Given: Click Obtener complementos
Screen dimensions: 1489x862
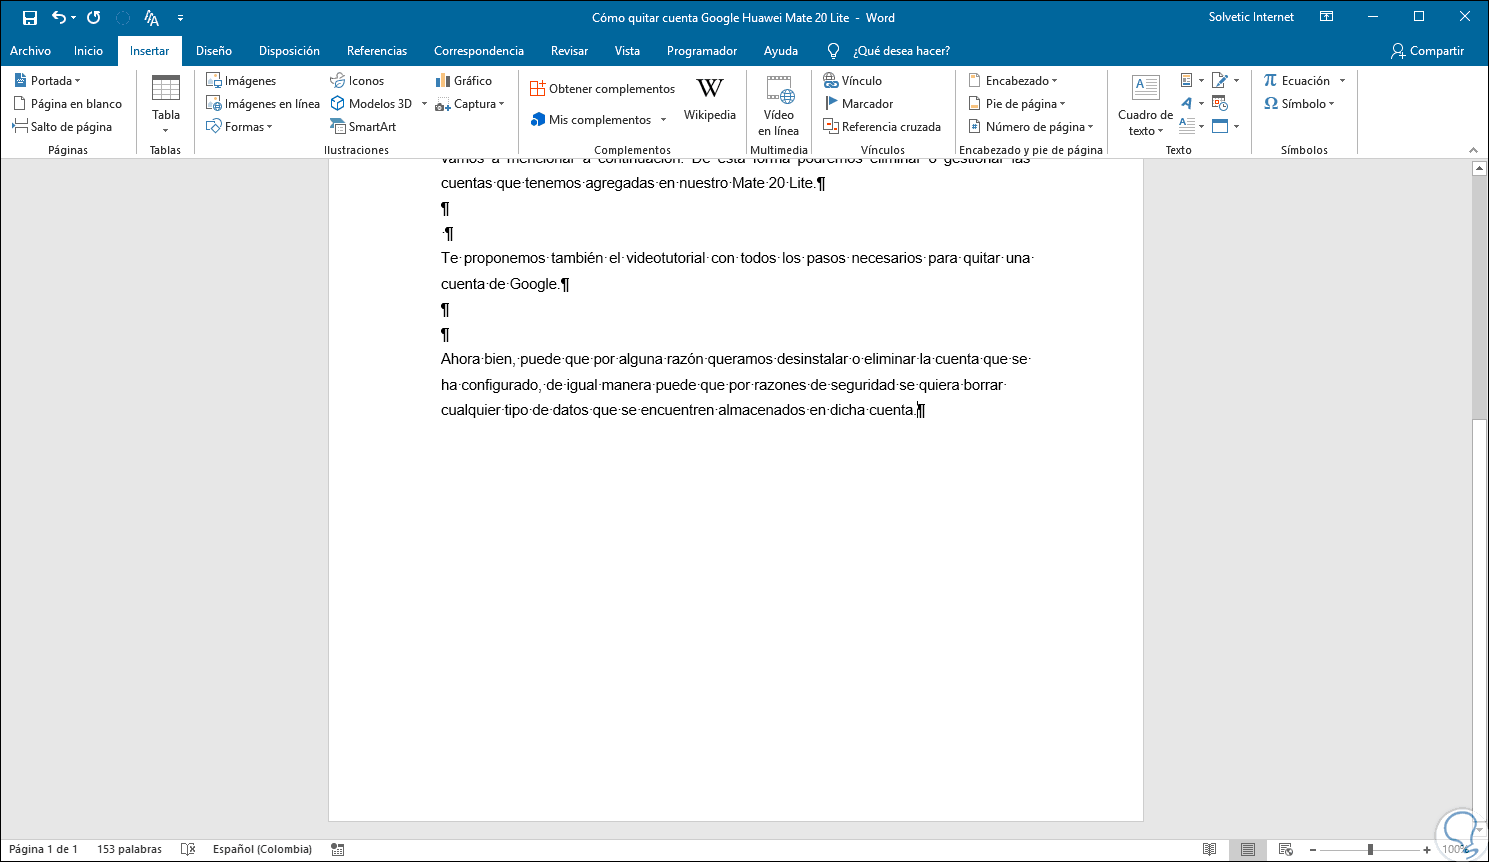Looking at the screenshot, I should coord(602,89).
